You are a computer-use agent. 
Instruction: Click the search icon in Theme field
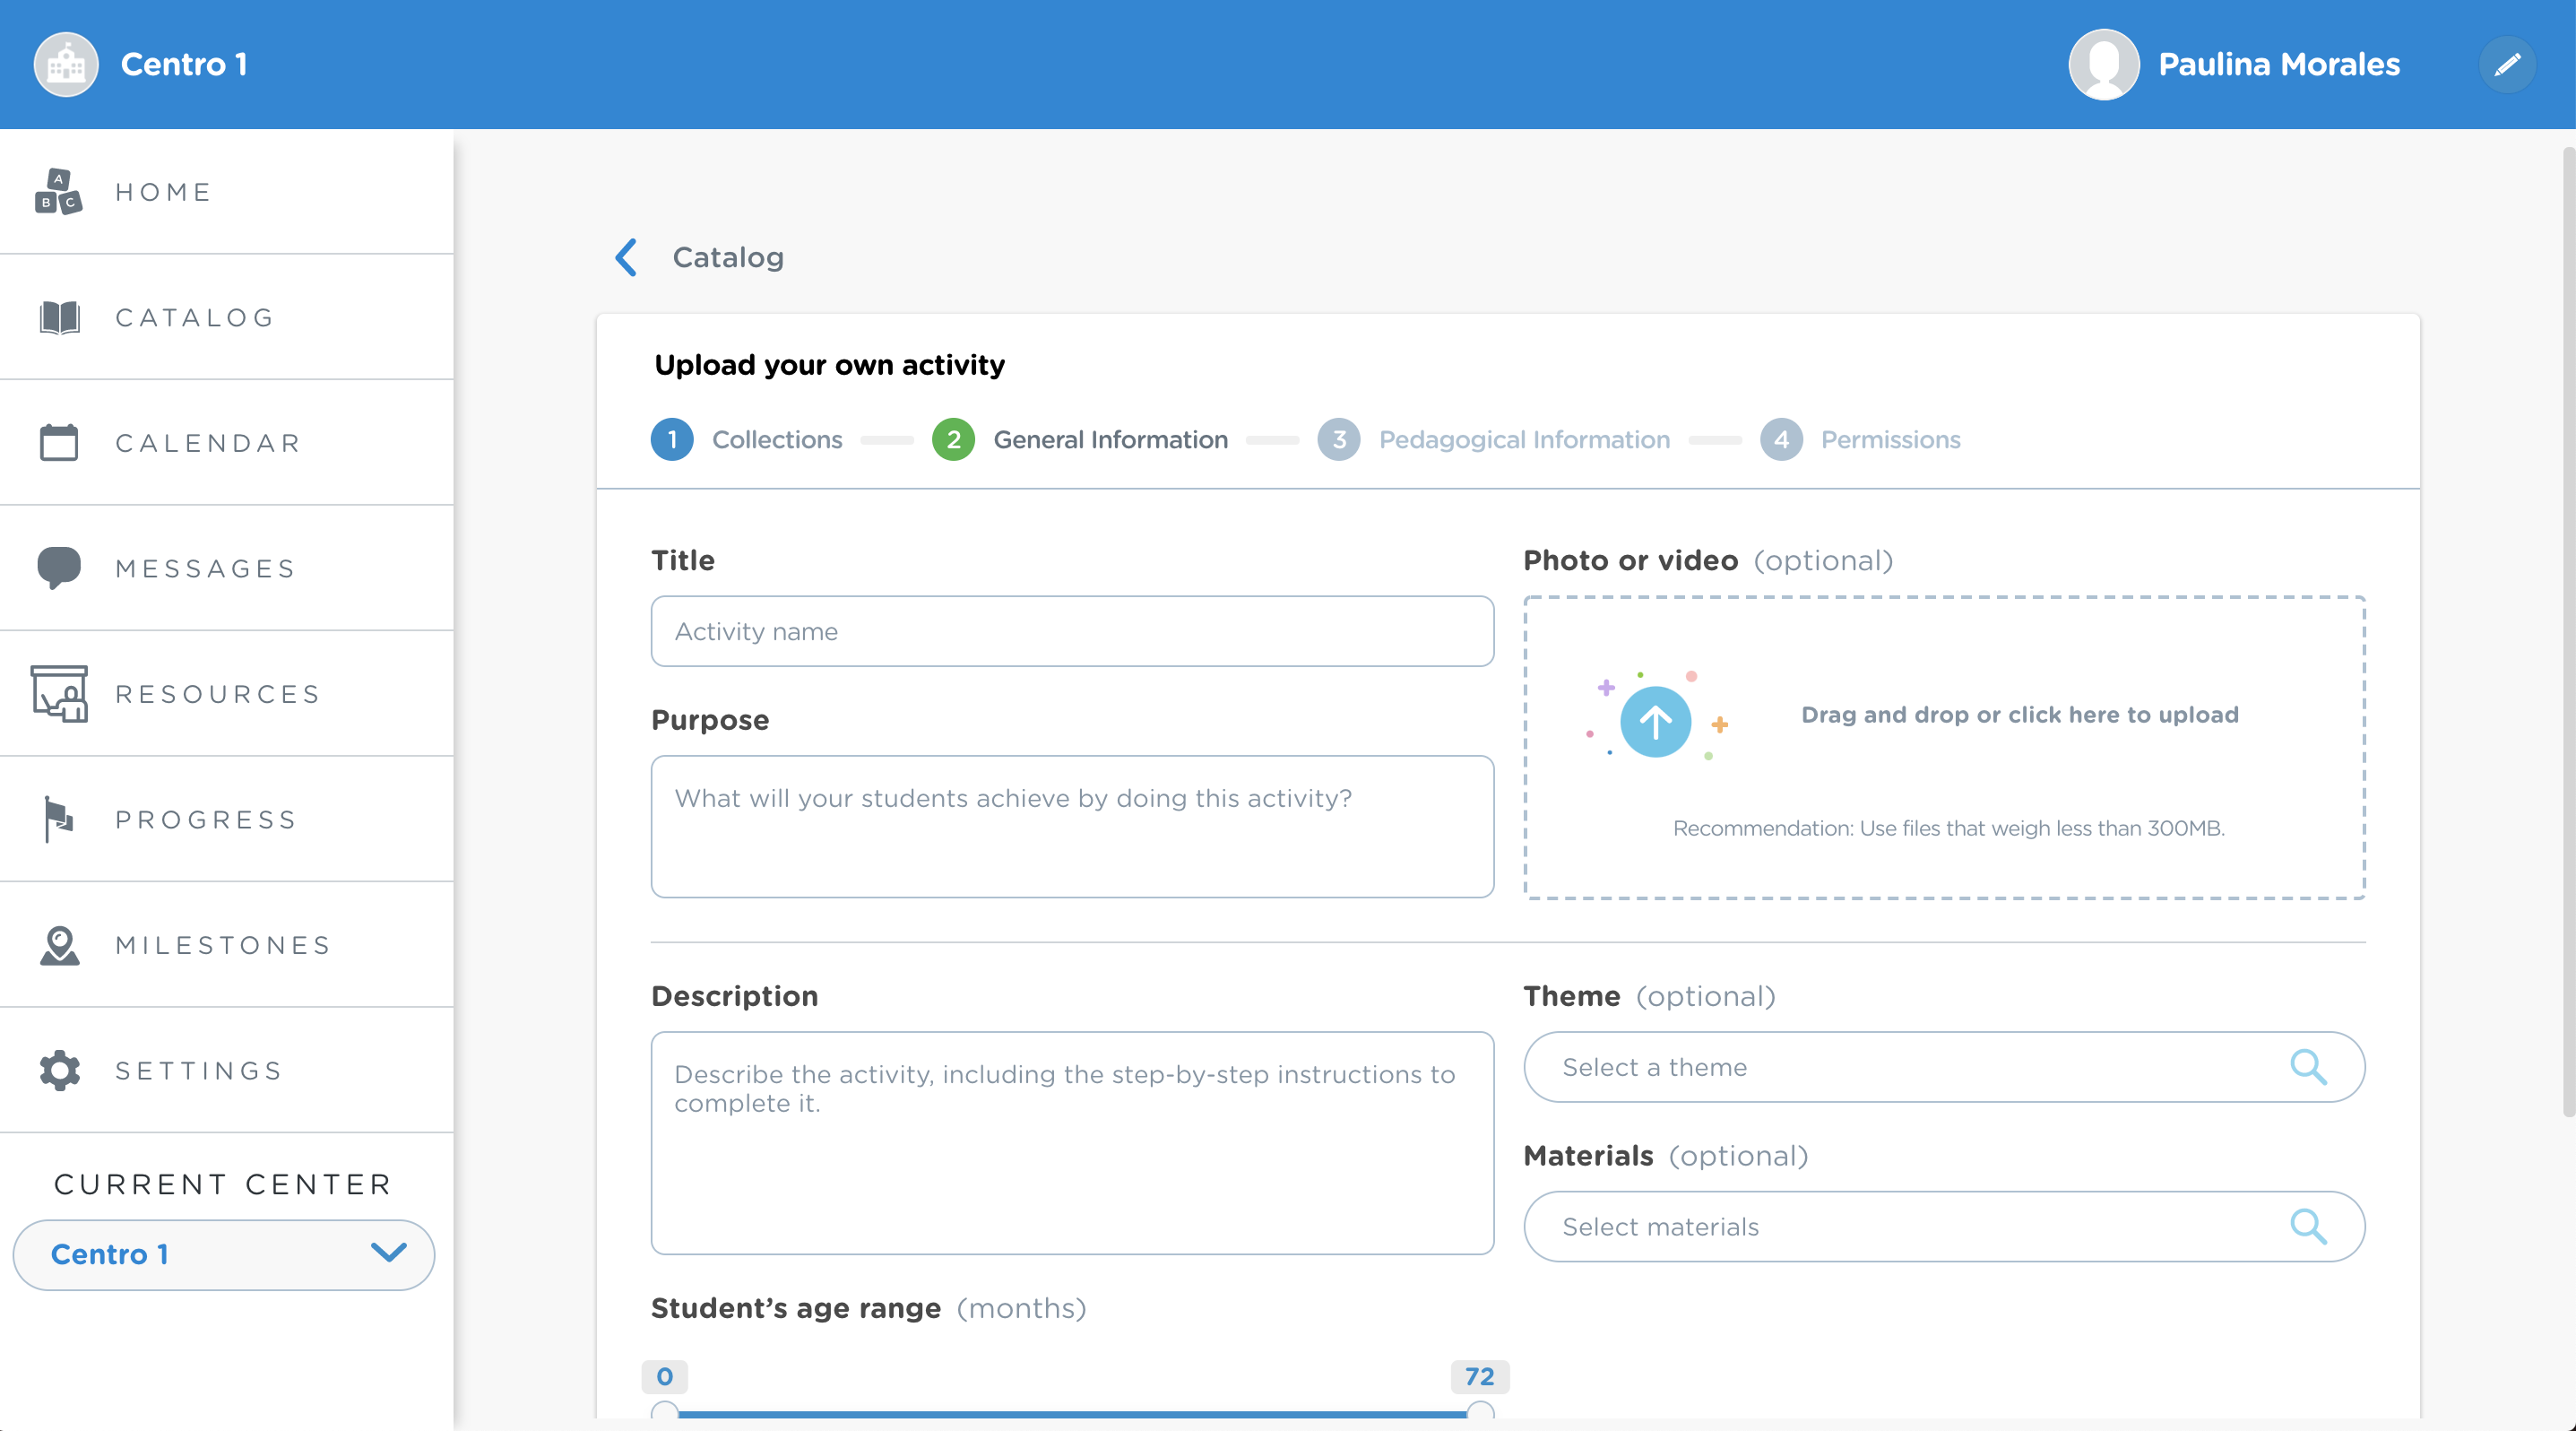[x=2308, y=1067]
